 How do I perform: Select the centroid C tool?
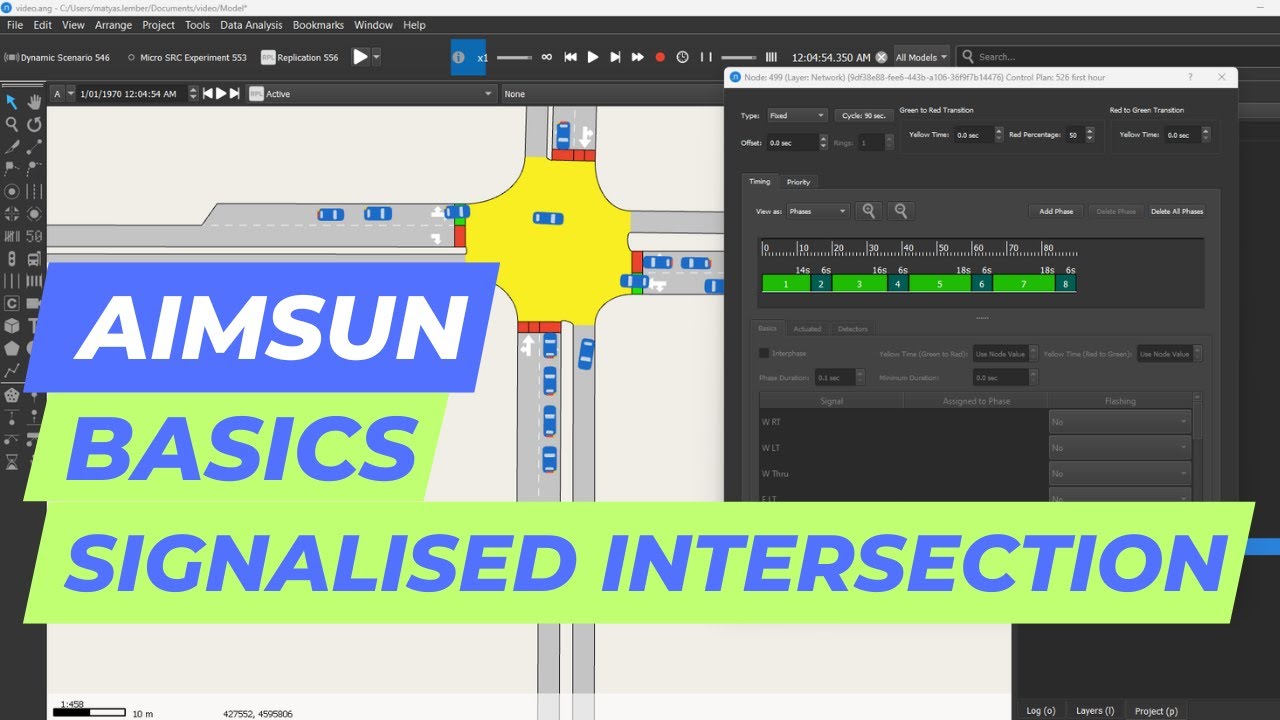12,303
